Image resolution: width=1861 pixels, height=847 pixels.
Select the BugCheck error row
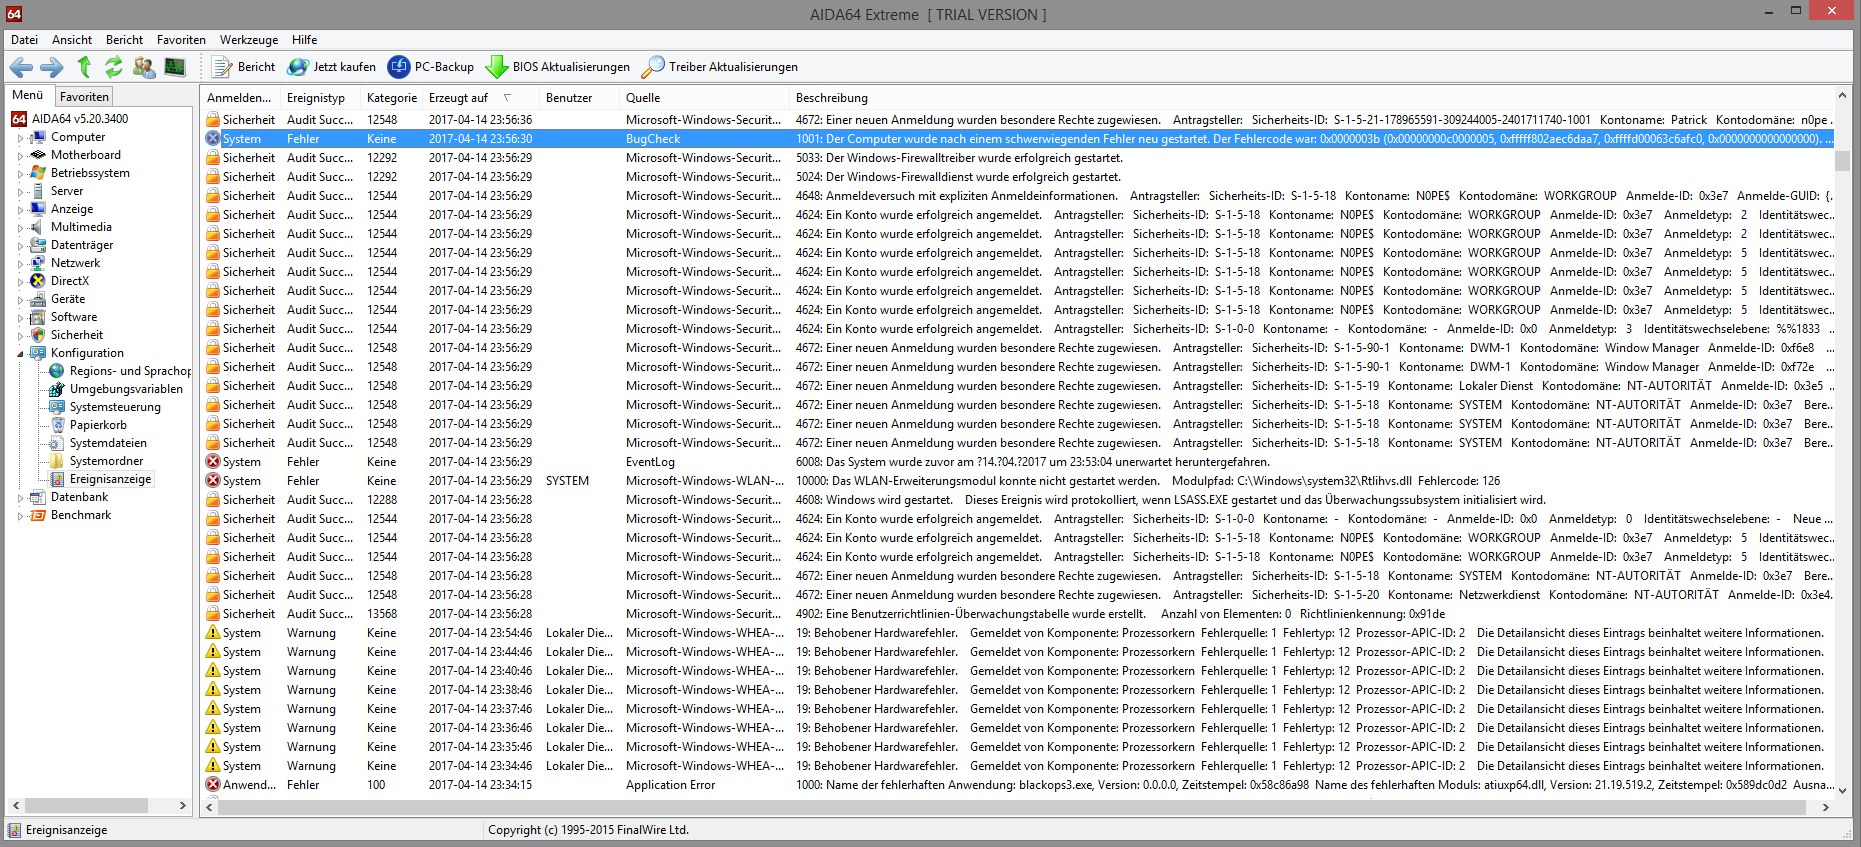pos(1018,139)
